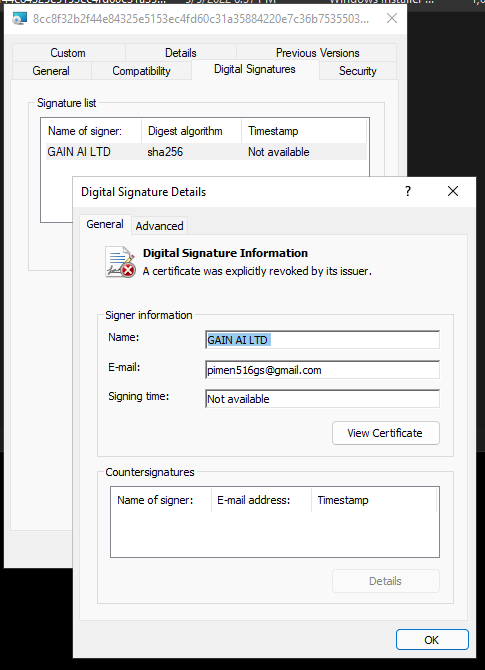Screen dimensions: 485x670
Task: Go to the Security tab
Action: pos(357,71)
